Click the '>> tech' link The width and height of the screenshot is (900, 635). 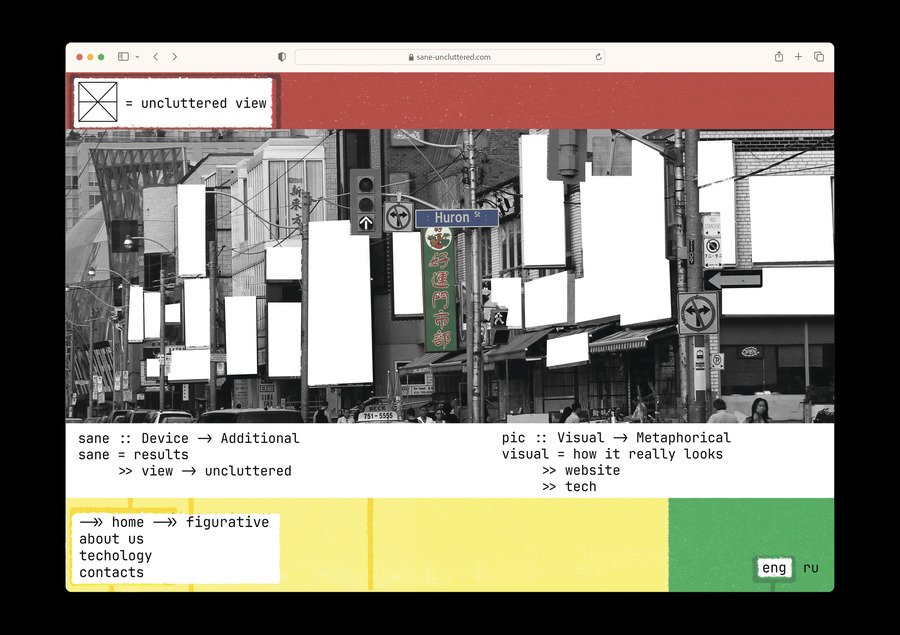pos(569,486)
